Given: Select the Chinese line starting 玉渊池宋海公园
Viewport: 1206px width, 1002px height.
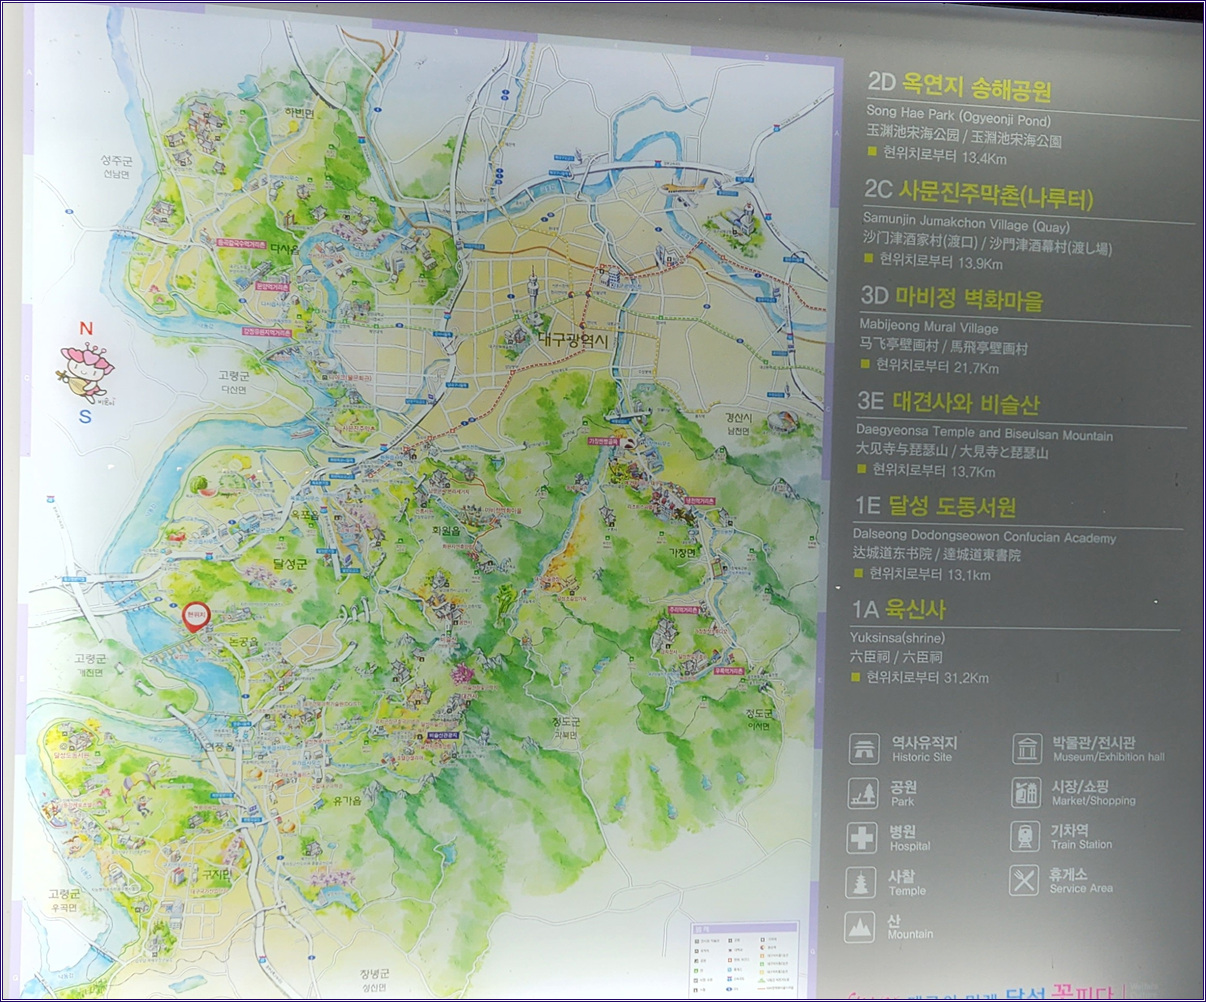Looking at the screenshot, I should pyautogui.click(x=964, y=137).
